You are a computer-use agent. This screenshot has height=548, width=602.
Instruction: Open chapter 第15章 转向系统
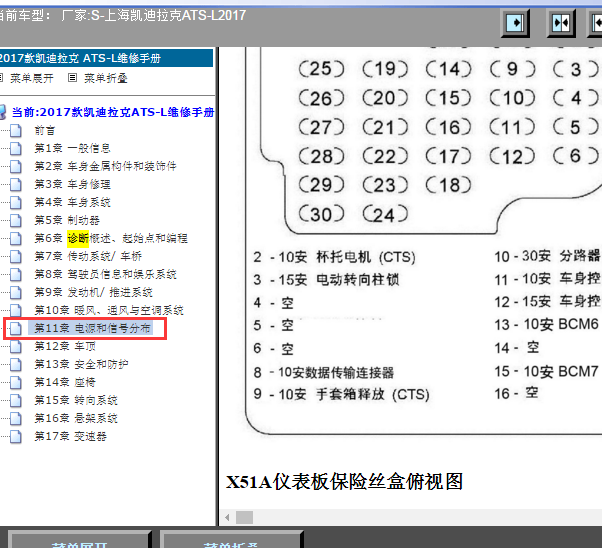click(76, 400)
